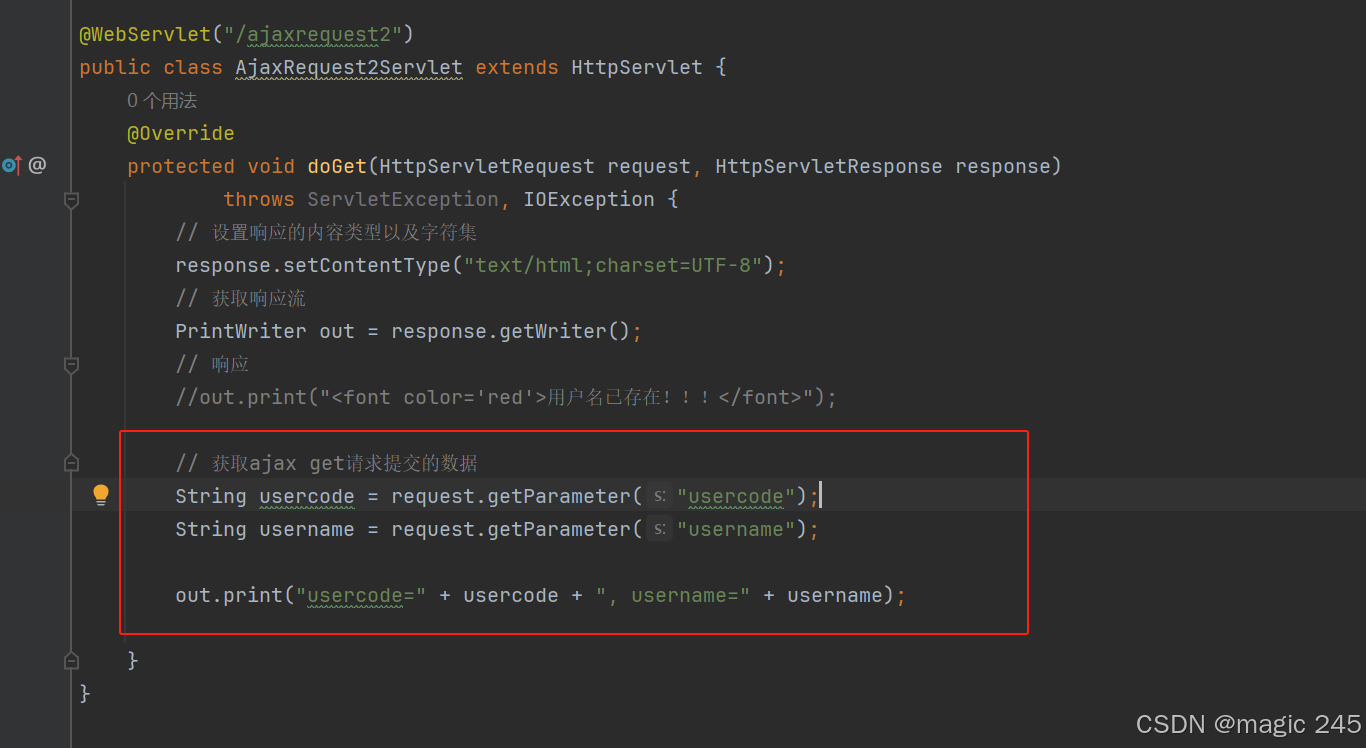Click the doGet method name
Image resolution: width=1366 pixels, height=748 pixels.
pyautogui.click(x=336, y=165)
